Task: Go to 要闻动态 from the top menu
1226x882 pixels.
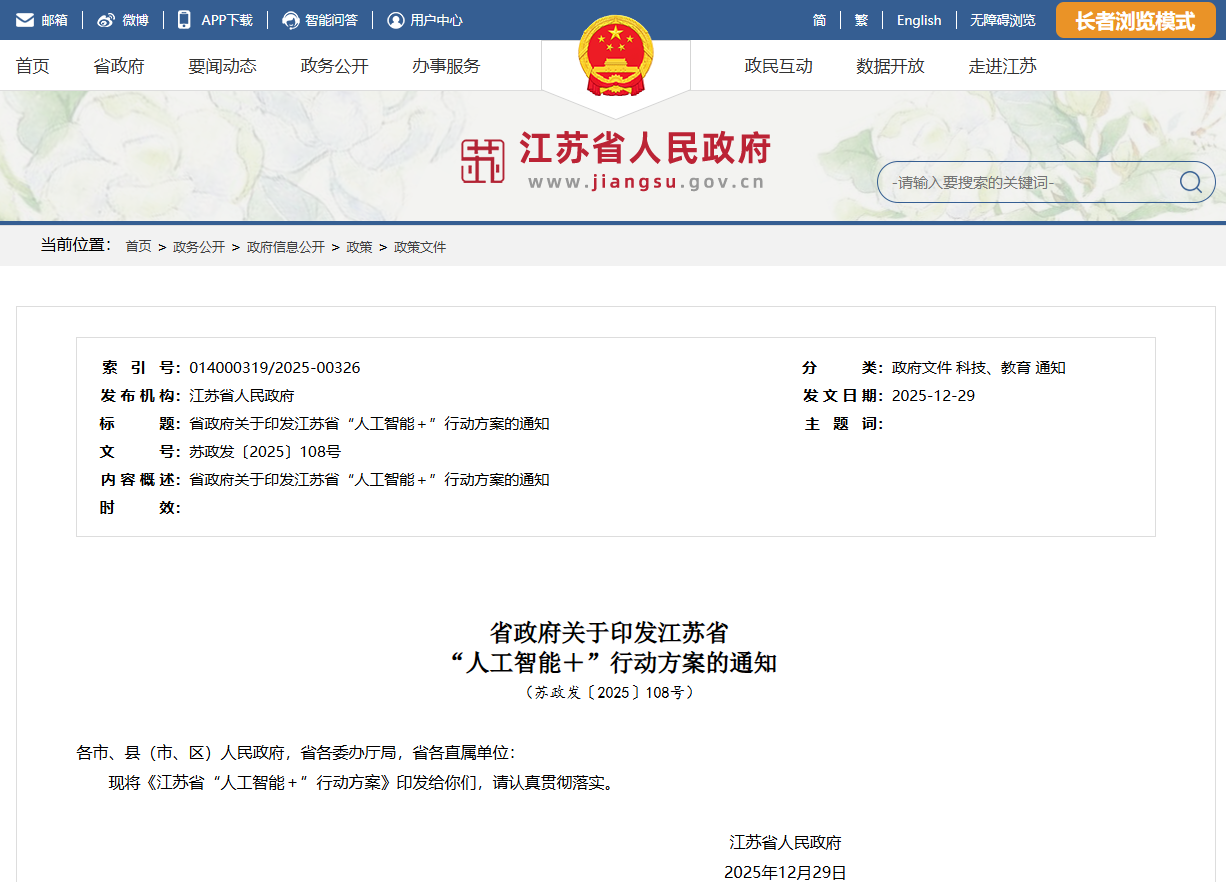Action: 221,66
